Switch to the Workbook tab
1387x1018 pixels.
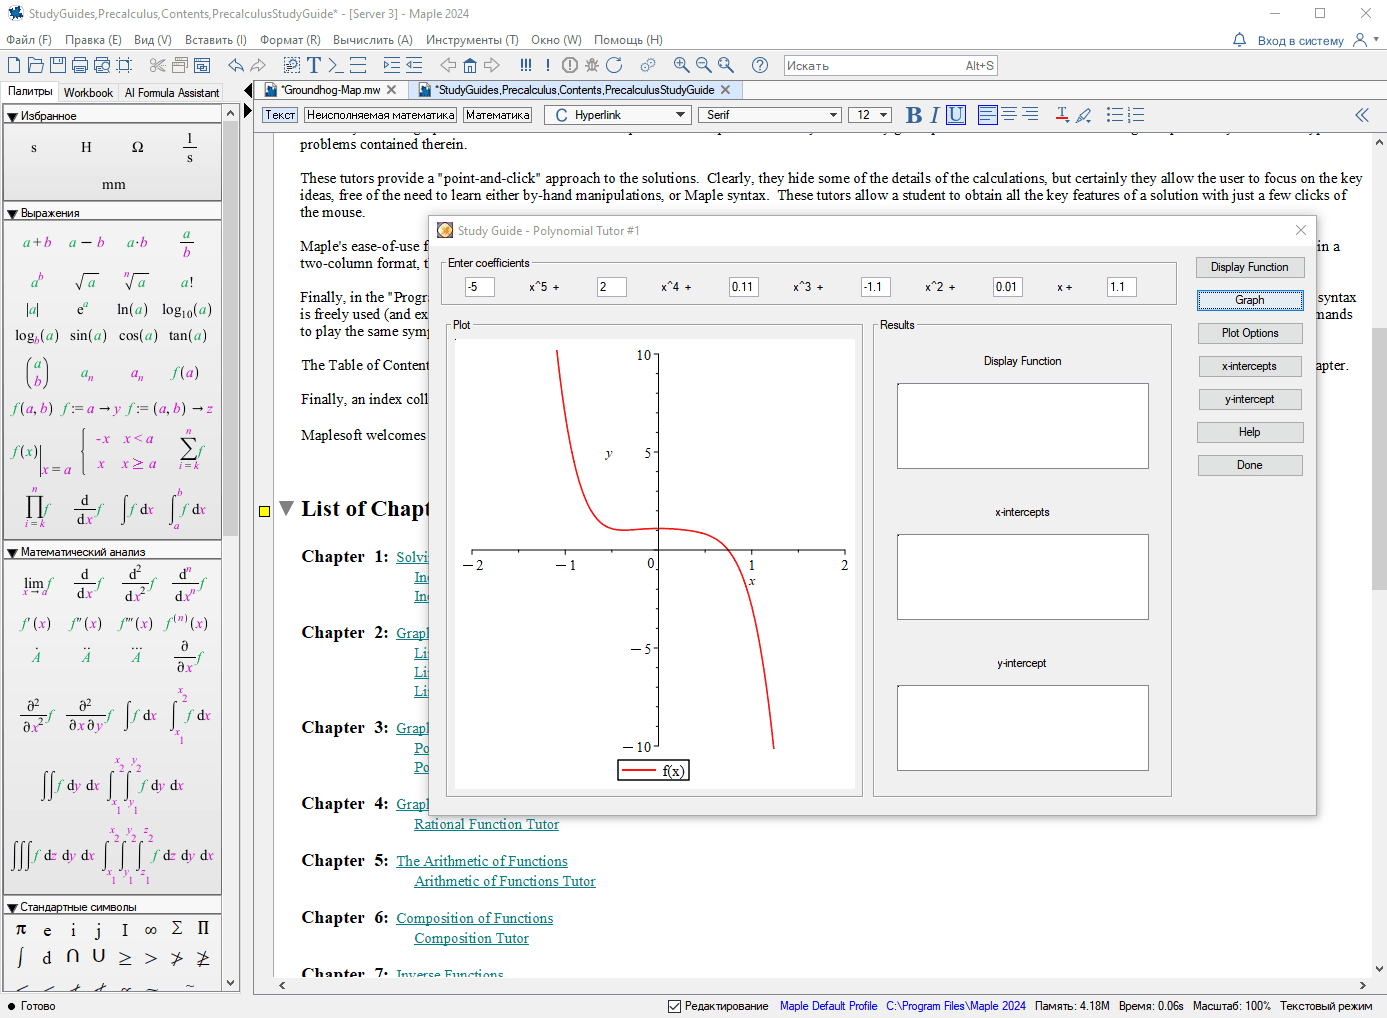[88, 92]
